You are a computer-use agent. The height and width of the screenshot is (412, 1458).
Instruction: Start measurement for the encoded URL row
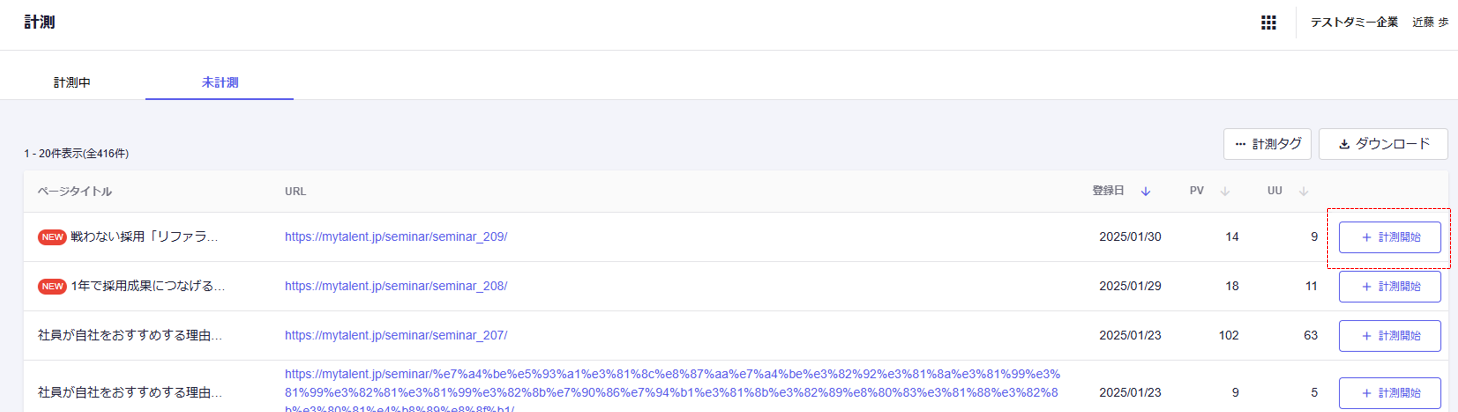[1389, 392]
